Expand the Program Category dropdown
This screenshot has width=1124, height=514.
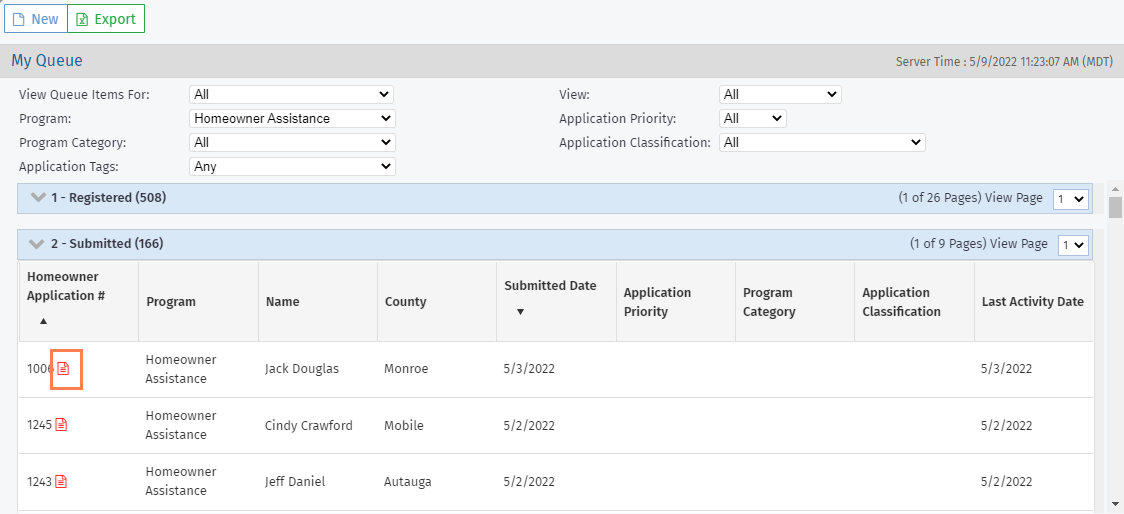click(292, 142)
